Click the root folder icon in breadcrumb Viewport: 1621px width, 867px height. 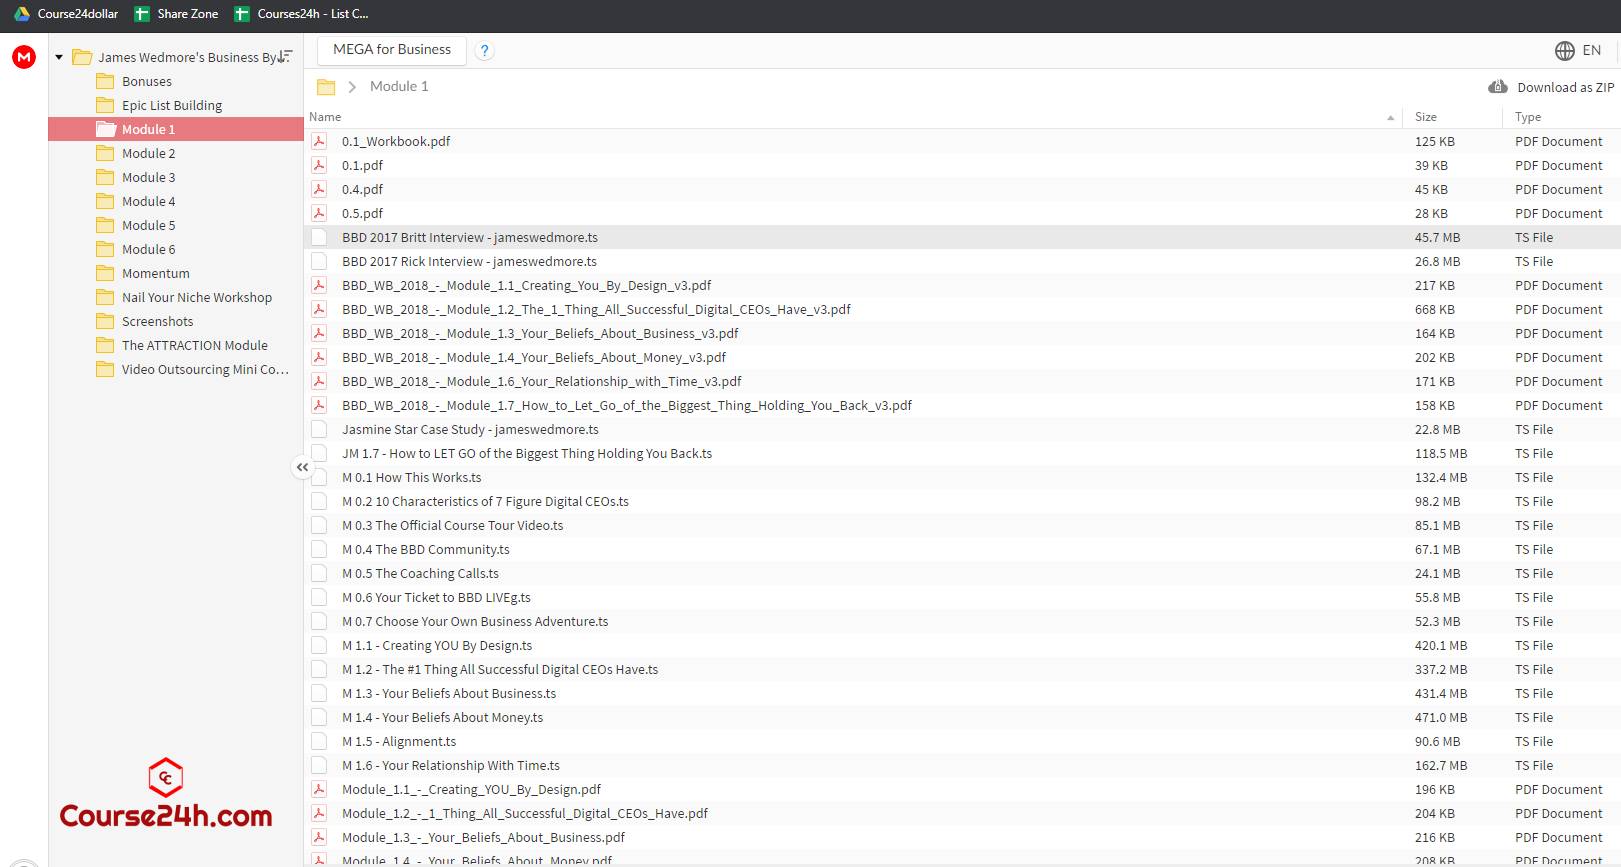[x=326, y=87]
